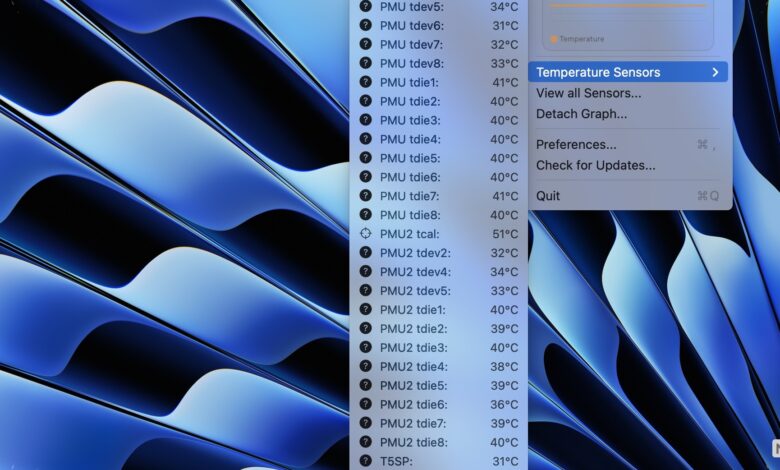Select the PMU2 tdie1 sensor label
Screen dimensions: 780x470
coord(412,309)
